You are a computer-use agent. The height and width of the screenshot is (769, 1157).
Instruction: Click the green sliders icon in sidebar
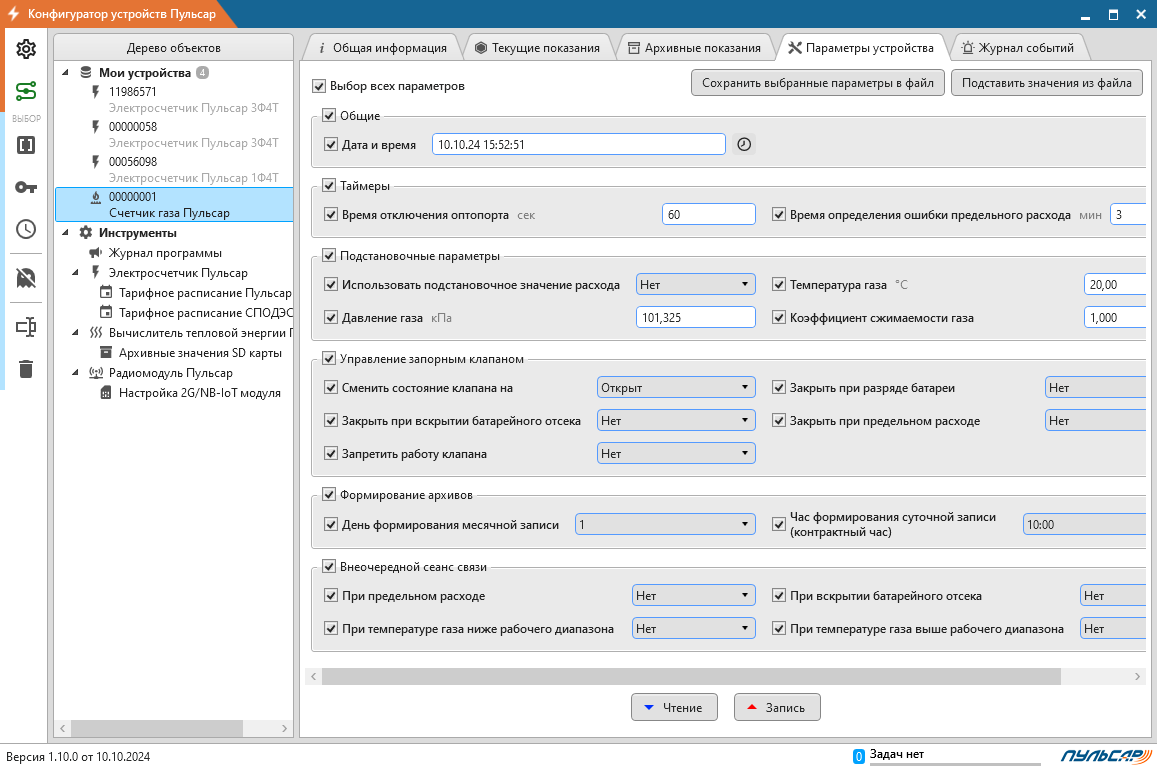[x=26, y=91]
